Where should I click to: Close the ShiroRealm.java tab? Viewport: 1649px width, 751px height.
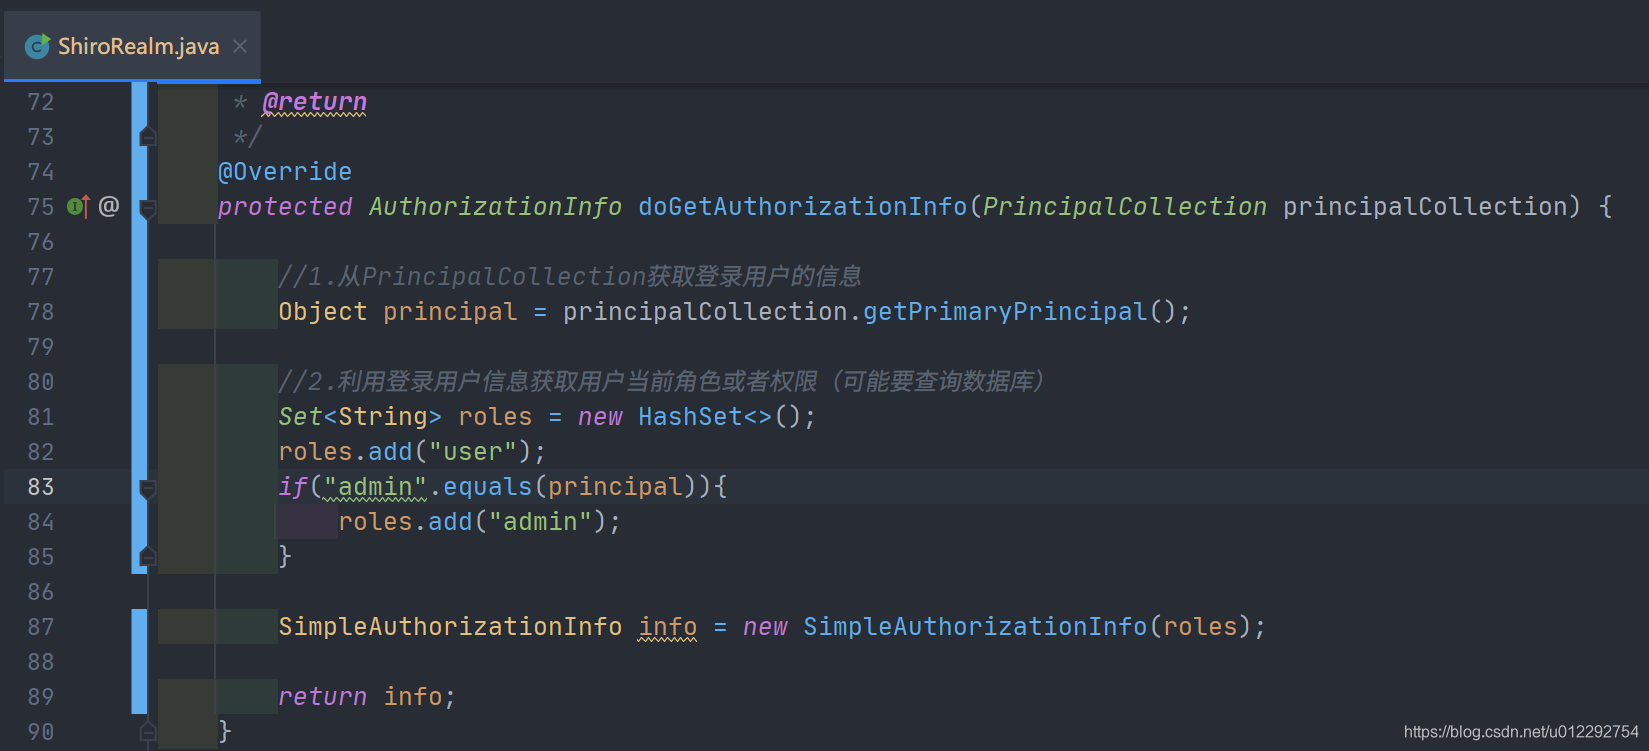click(x=240, y=46)
